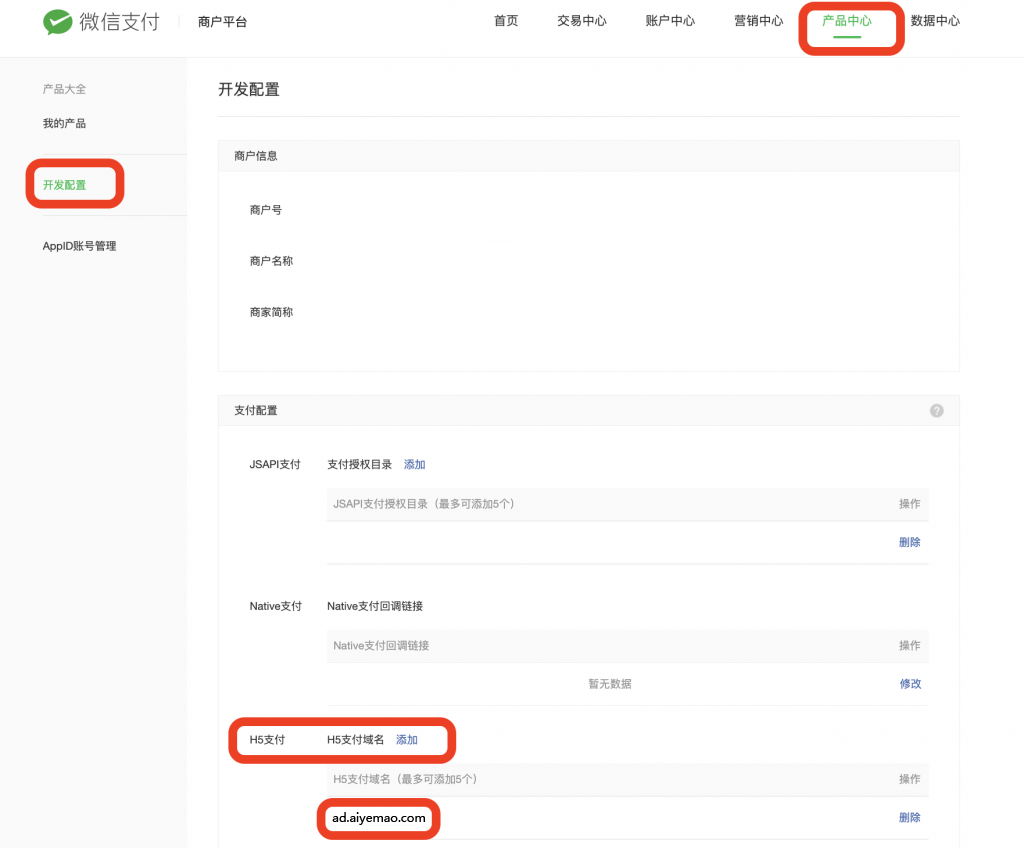Screen dimensions: 1024x848
Task: Open the 首页 tab
Action: click(506, 21)
